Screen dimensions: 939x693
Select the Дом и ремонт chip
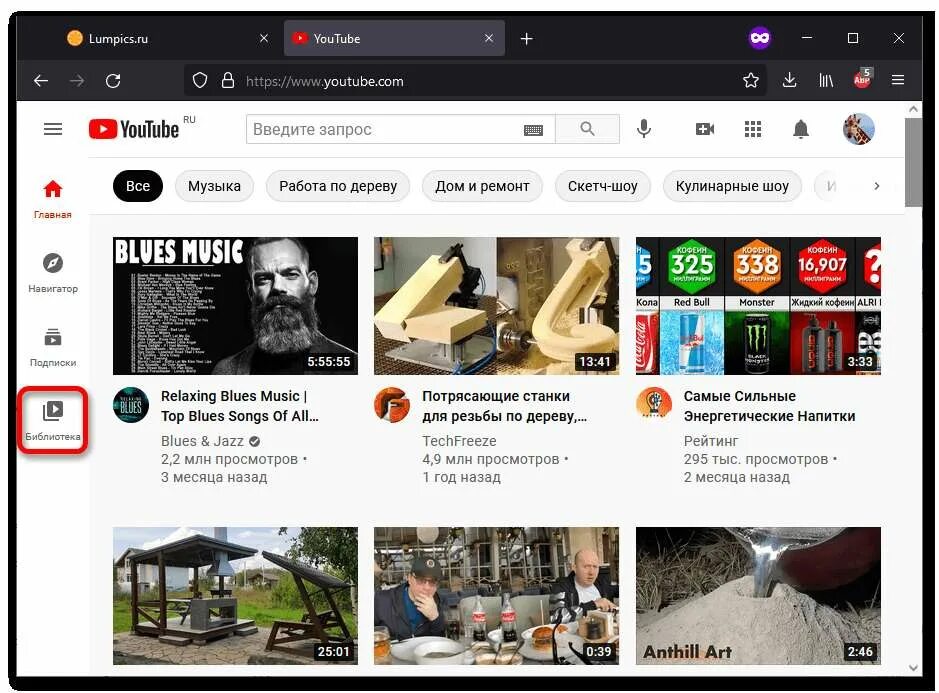482,186
